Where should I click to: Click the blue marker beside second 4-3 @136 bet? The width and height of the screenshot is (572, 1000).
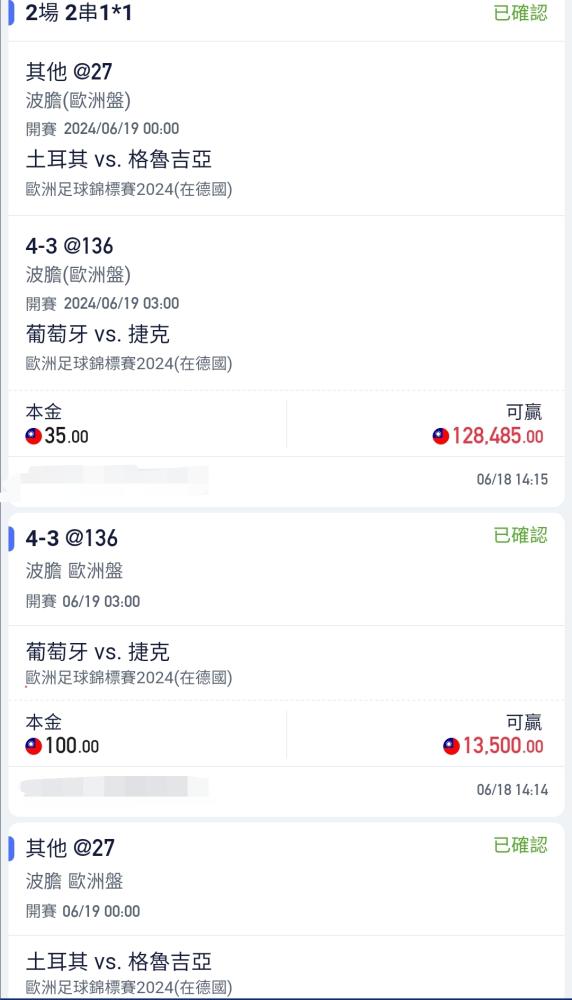pos(11,539)
